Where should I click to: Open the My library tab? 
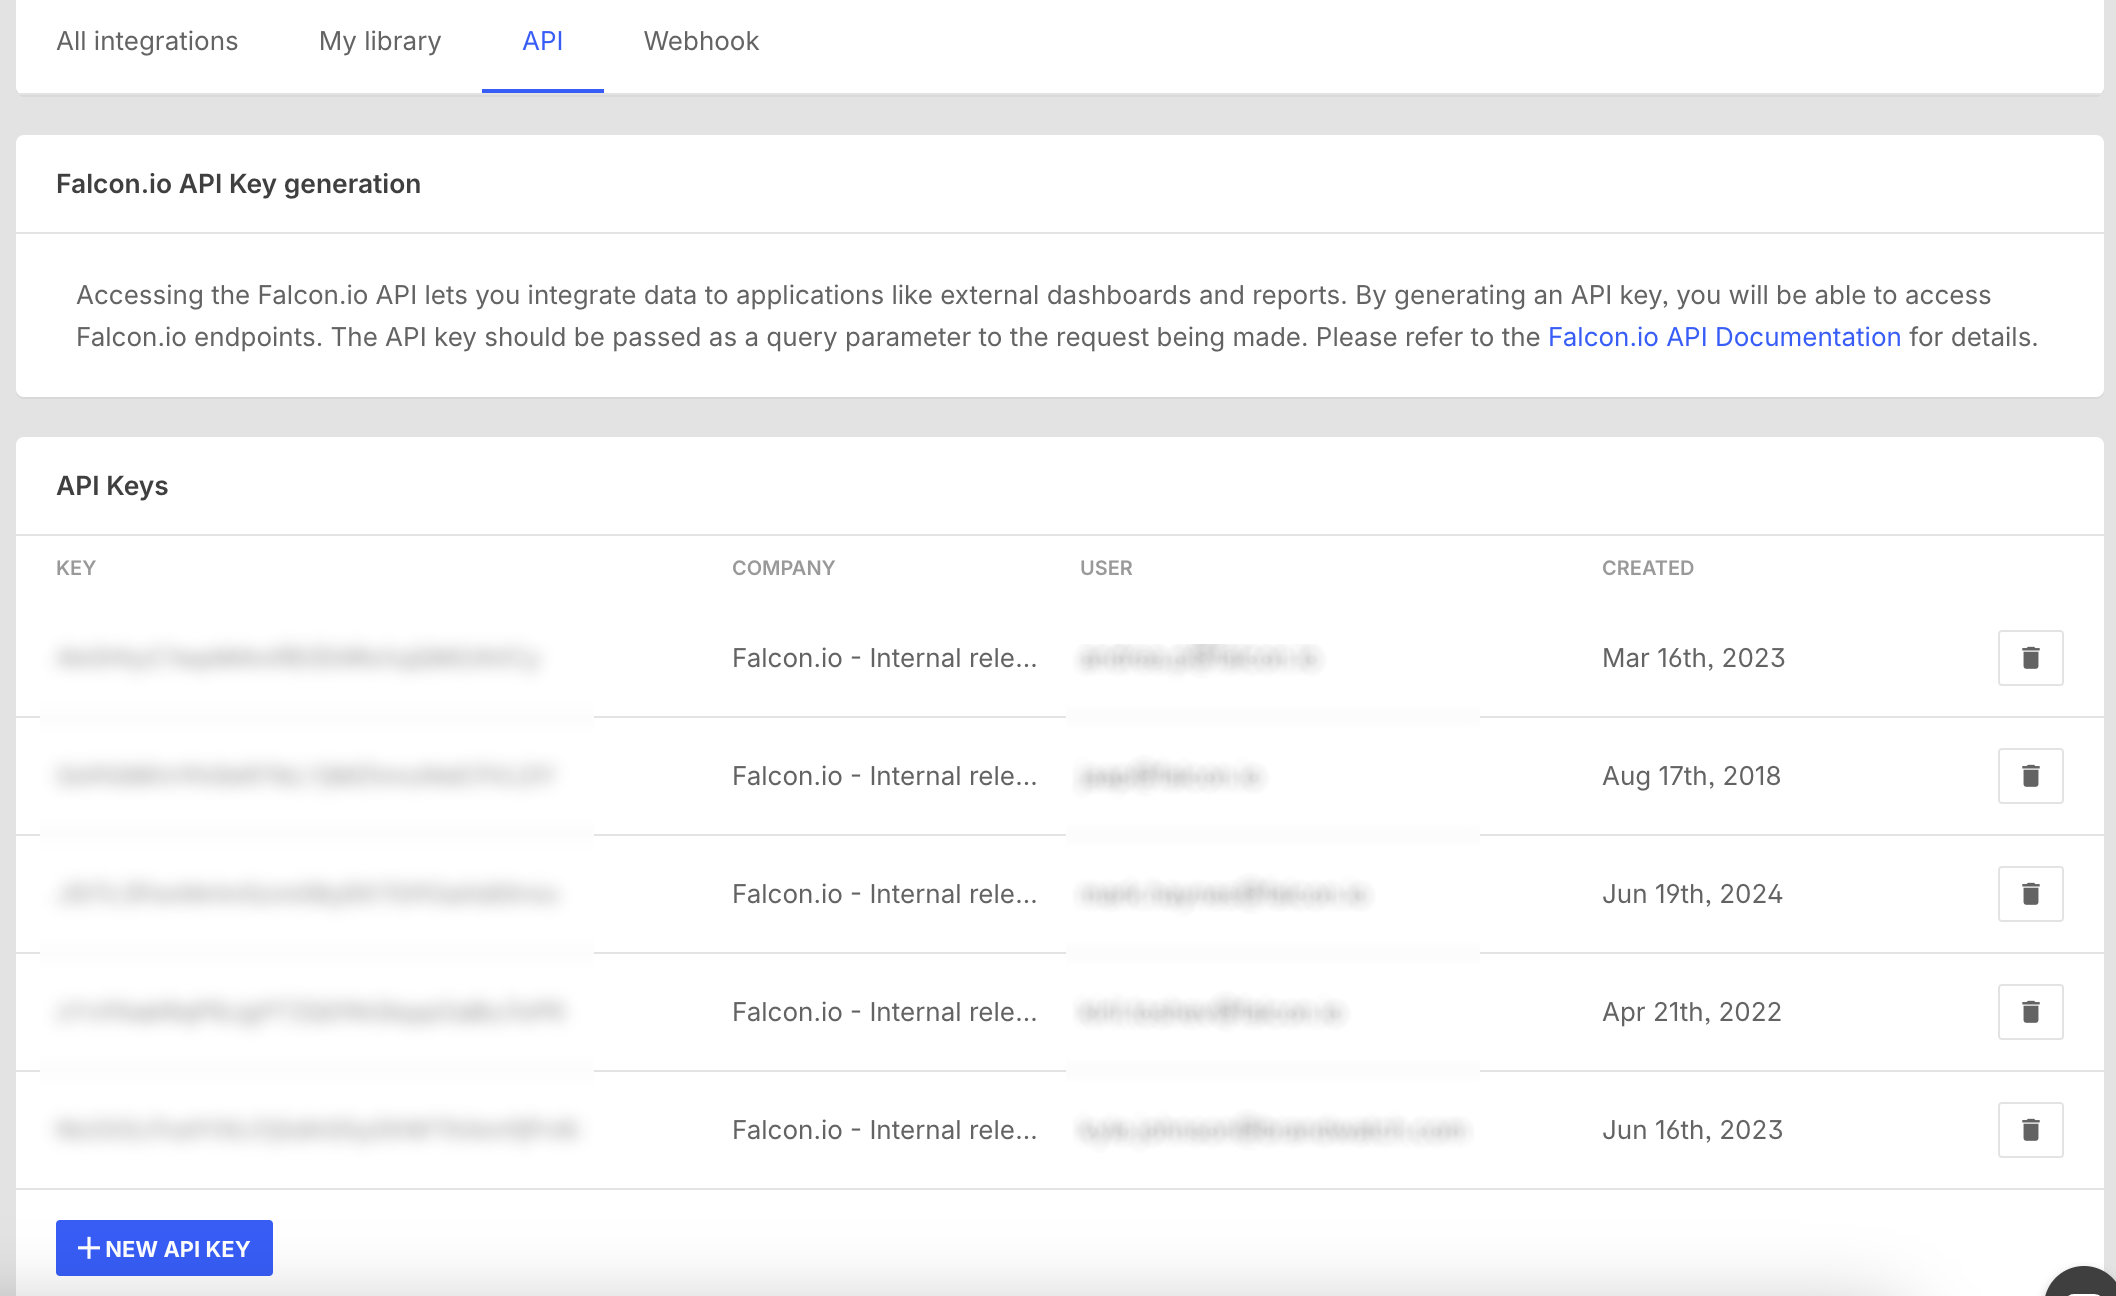[380, 41]
